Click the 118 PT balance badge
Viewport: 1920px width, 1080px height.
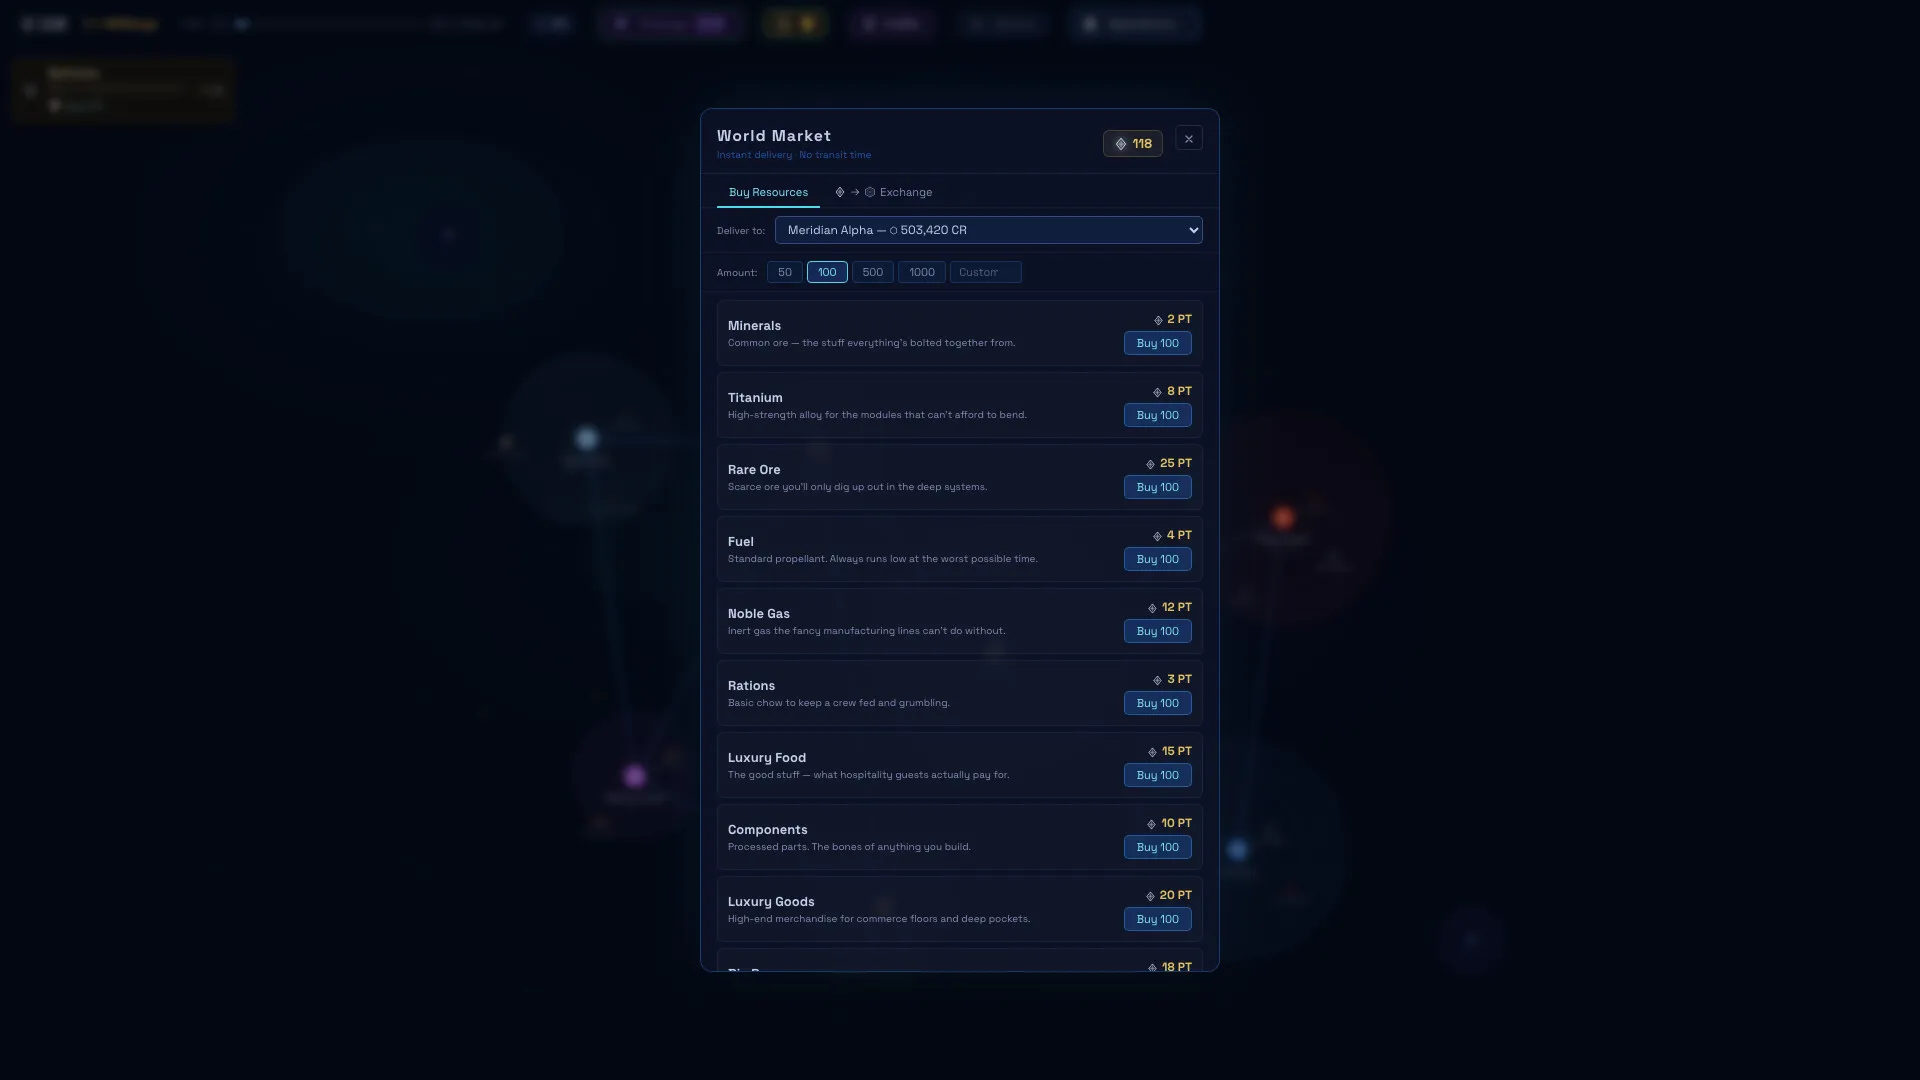click(x=1133, y=144)
